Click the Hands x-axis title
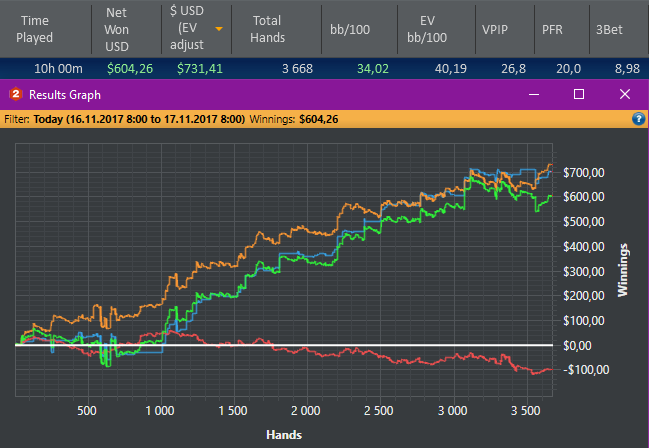The image size is (649, 448). click(x=284, y=435)
